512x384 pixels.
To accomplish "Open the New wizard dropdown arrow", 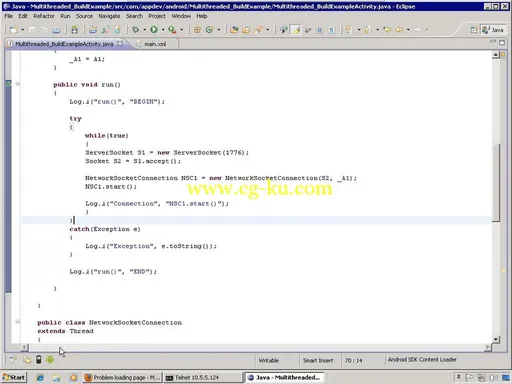I will 22,30.
